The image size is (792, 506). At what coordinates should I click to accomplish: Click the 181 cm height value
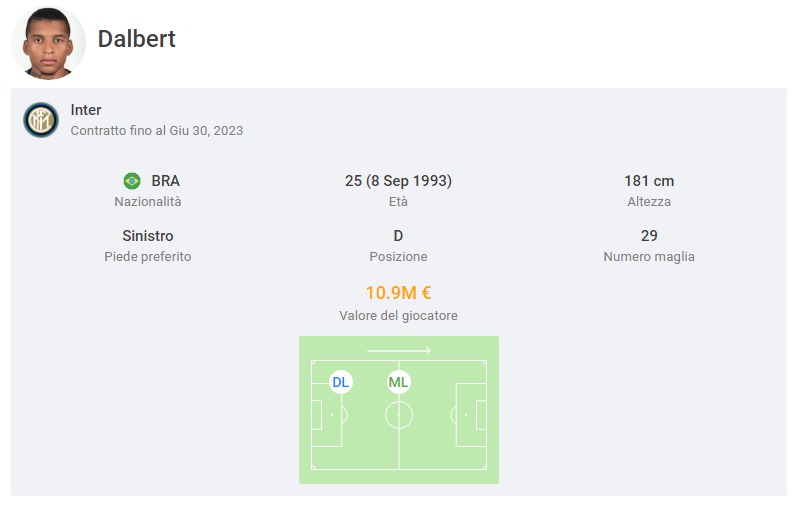(x=649, y=181)
